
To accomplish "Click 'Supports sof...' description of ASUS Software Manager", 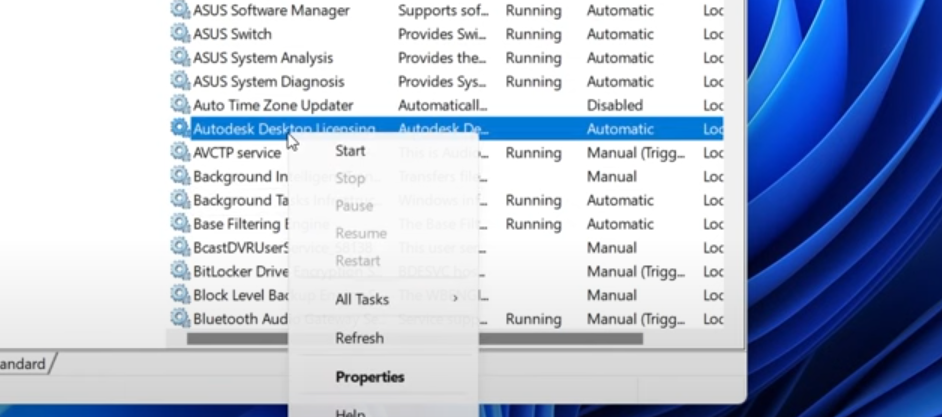I will pos(442,11).
